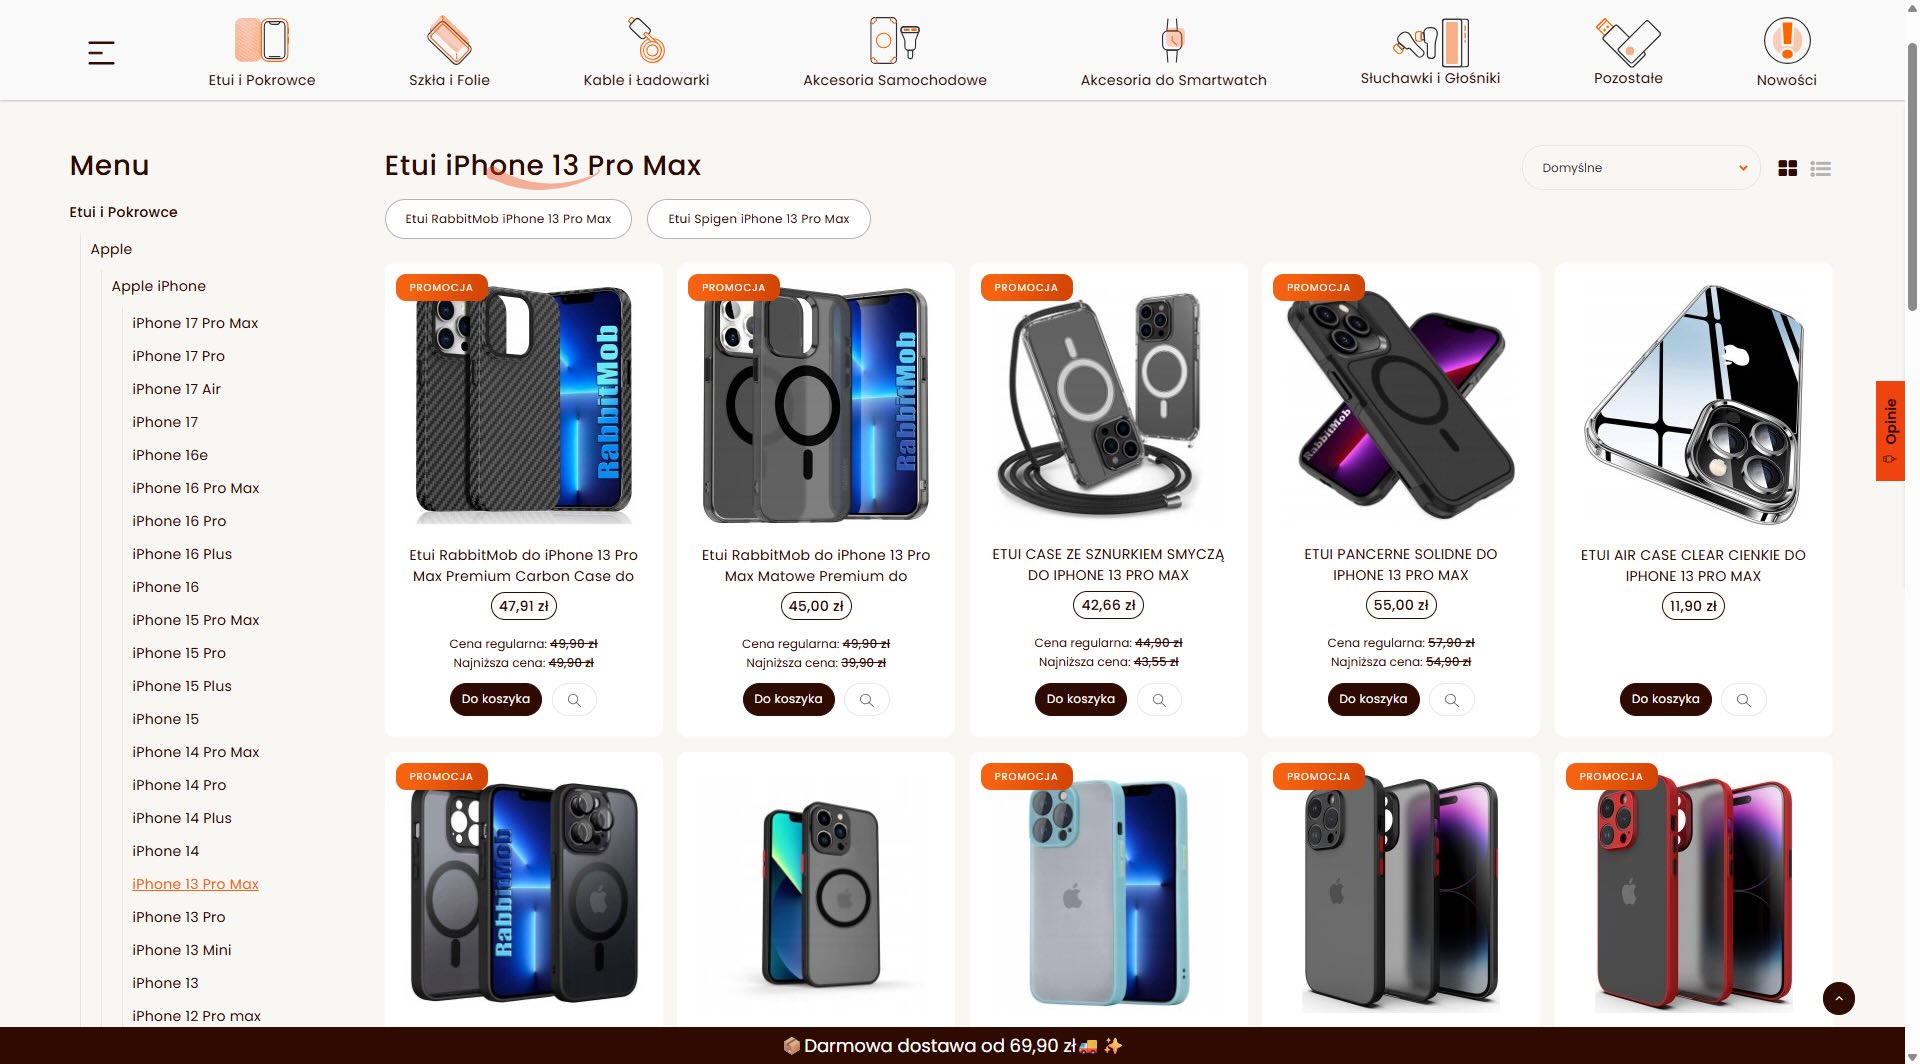
Task: Add Air Case Clear to cart
Action: click(x=1665, y=699)
